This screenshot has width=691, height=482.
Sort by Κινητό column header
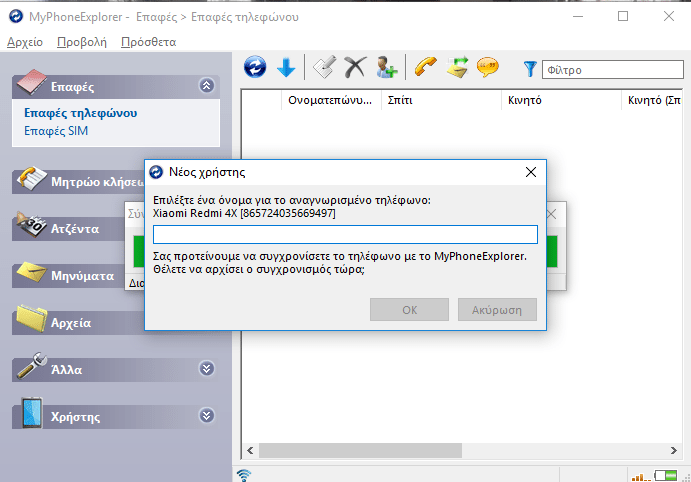click(x=561, y=100)
